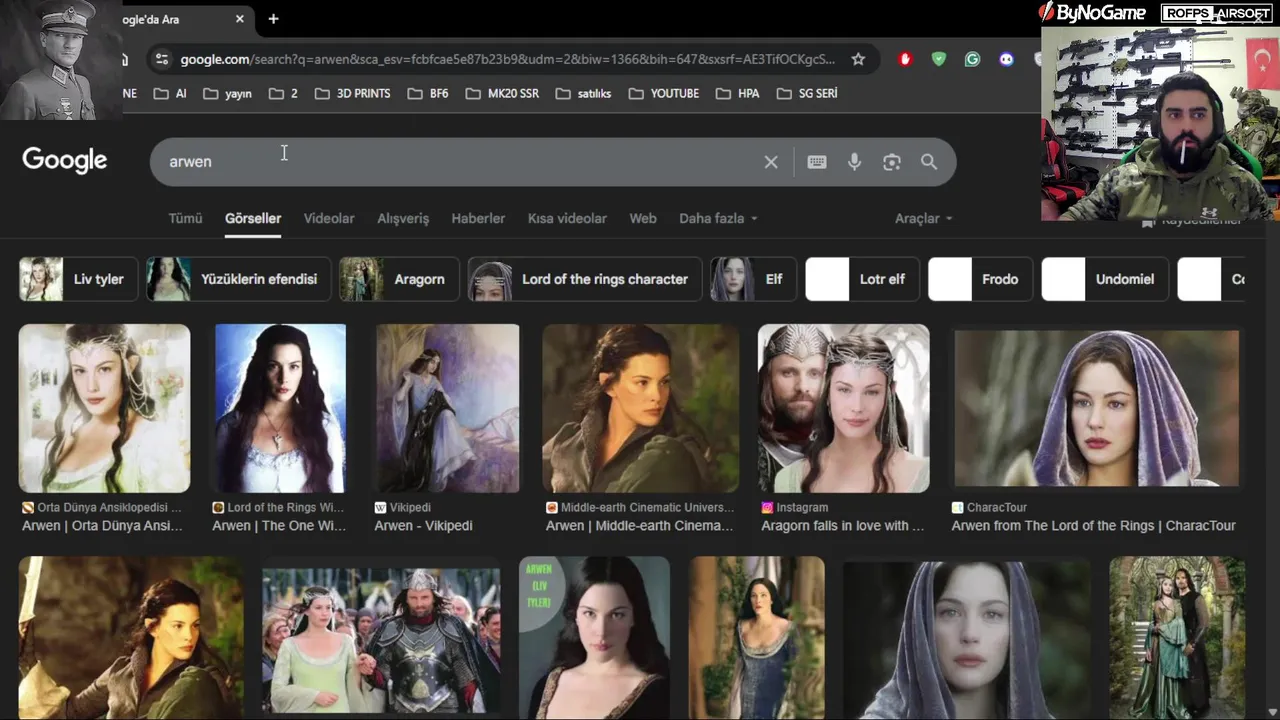Filter by the Yüzüklerin efendisi chip
1280x720 pixels.
(x=239, y=279)
